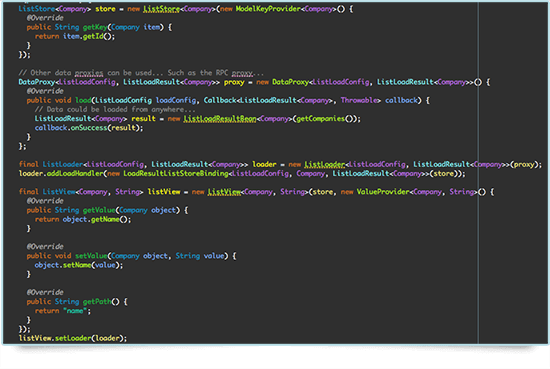Place cursor on 'object.setName(value);' line
The image size is (550, 369).
click(79, 265)
